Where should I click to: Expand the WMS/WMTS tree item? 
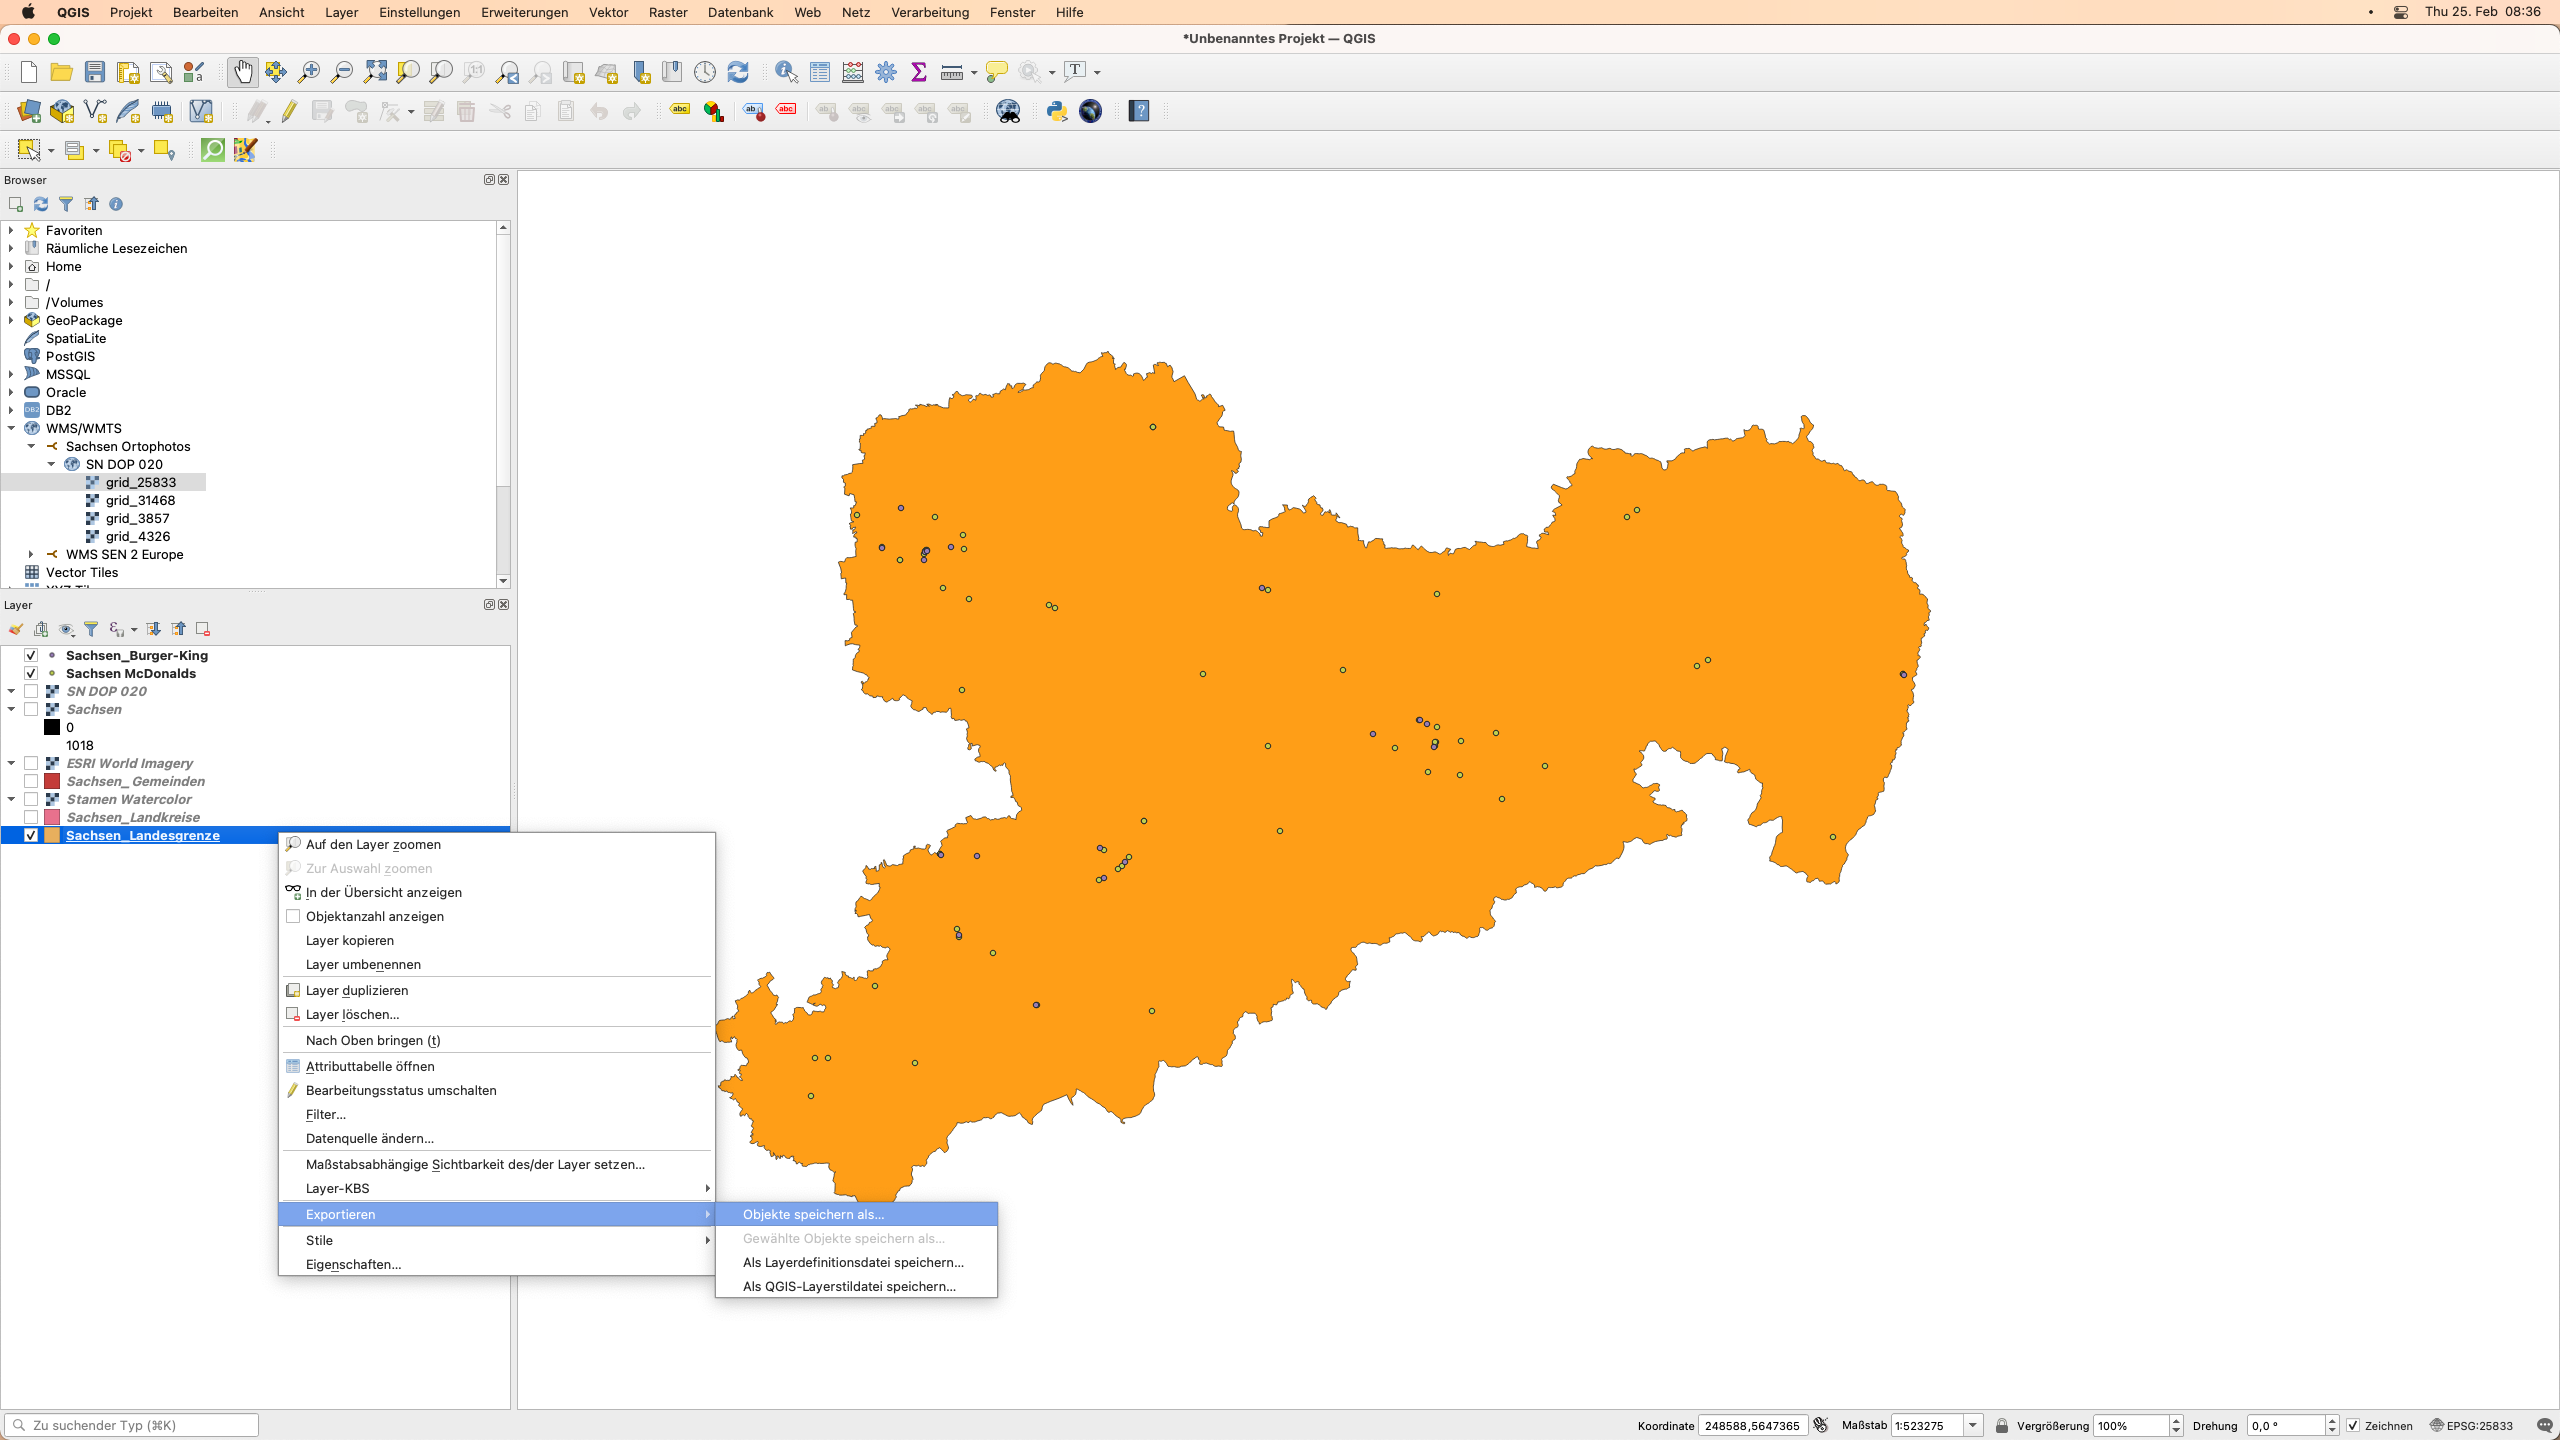click(x=12, y=427)
